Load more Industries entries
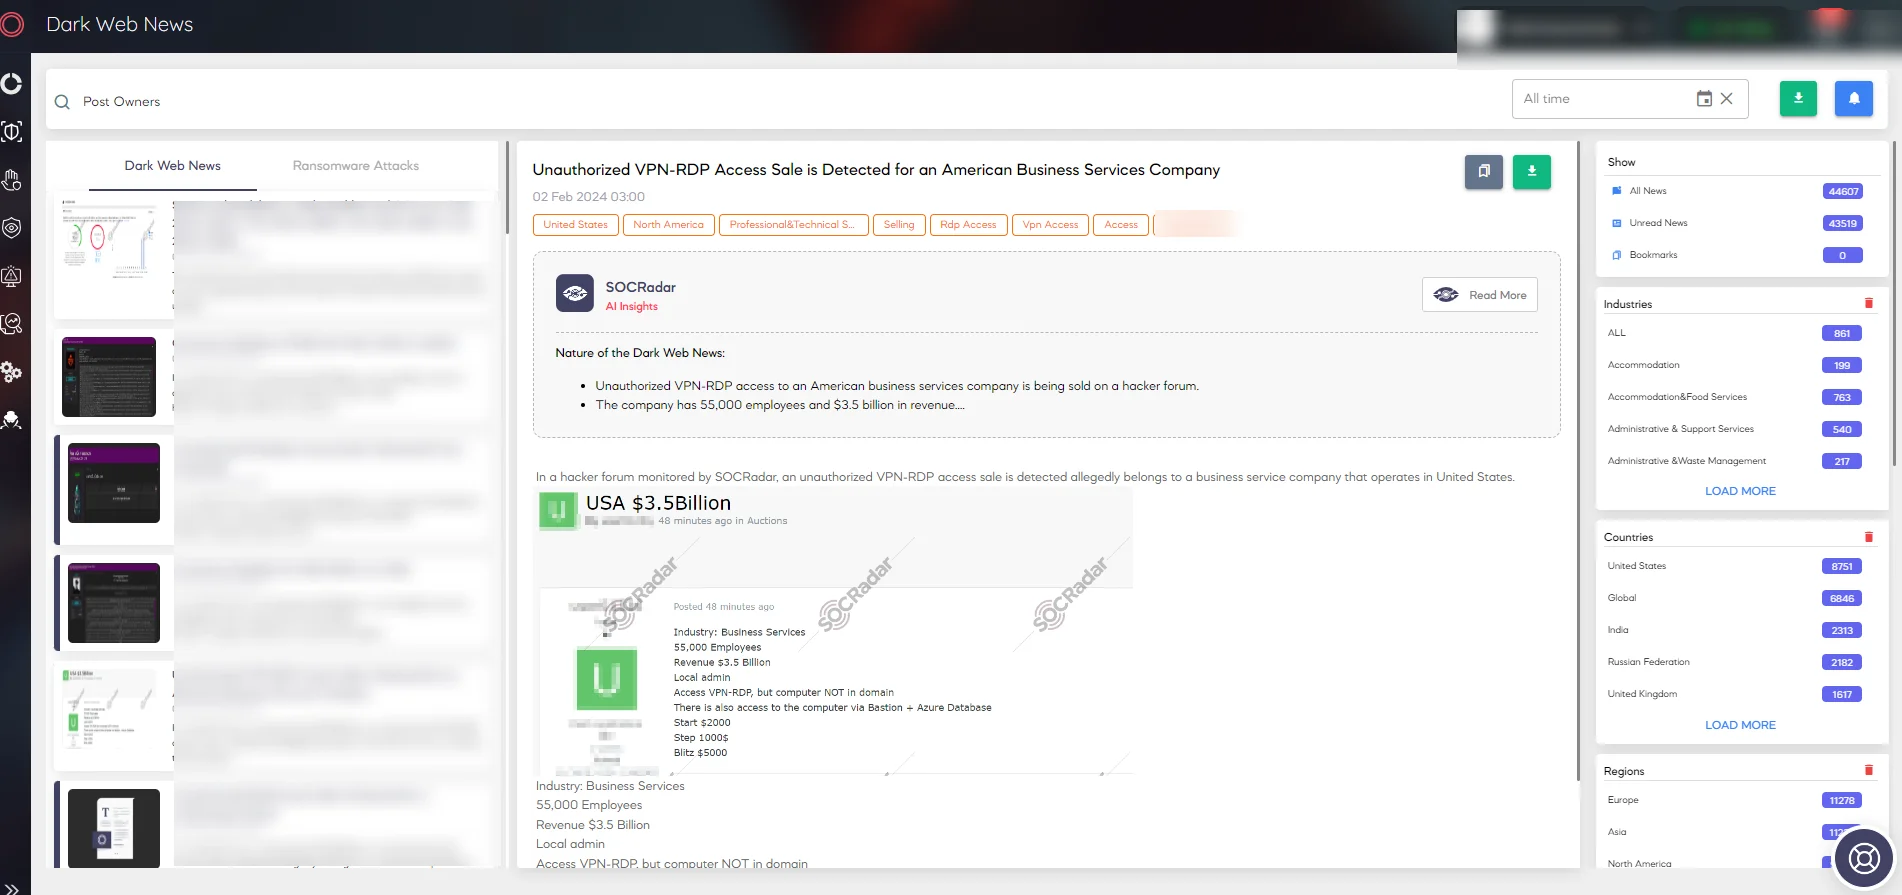The height and width of the screenshot is (895, 1902). coord(1740,491)
